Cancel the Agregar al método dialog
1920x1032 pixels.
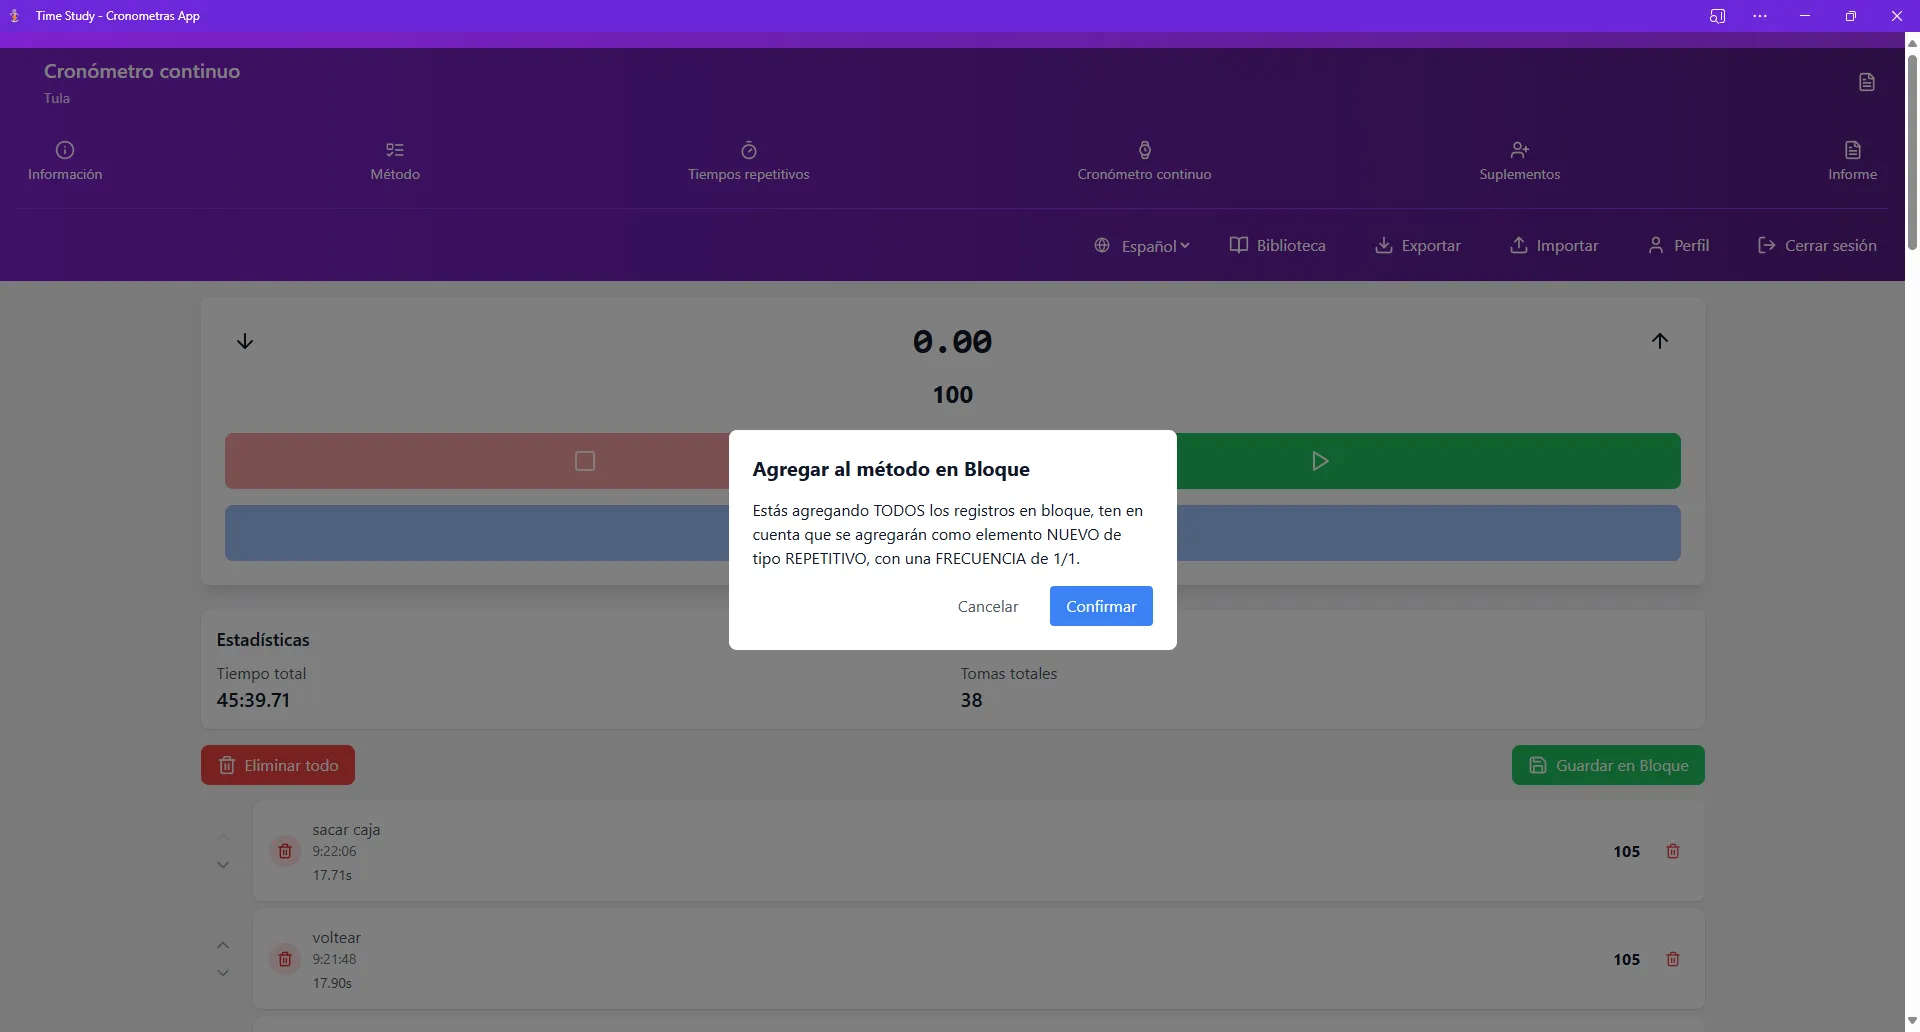988,606
